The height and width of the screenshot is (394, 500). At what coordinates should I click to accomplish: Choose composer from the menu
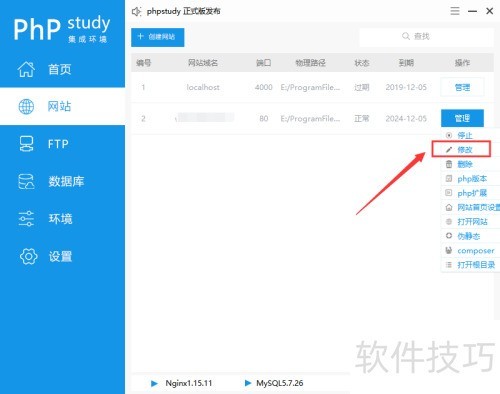470,250
